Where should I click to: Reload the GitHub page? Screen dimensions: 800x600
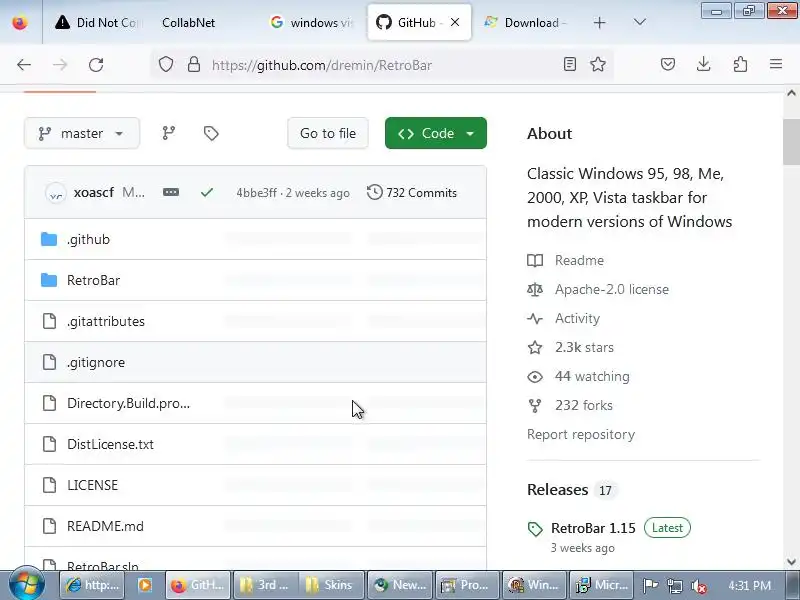[96, 65]
